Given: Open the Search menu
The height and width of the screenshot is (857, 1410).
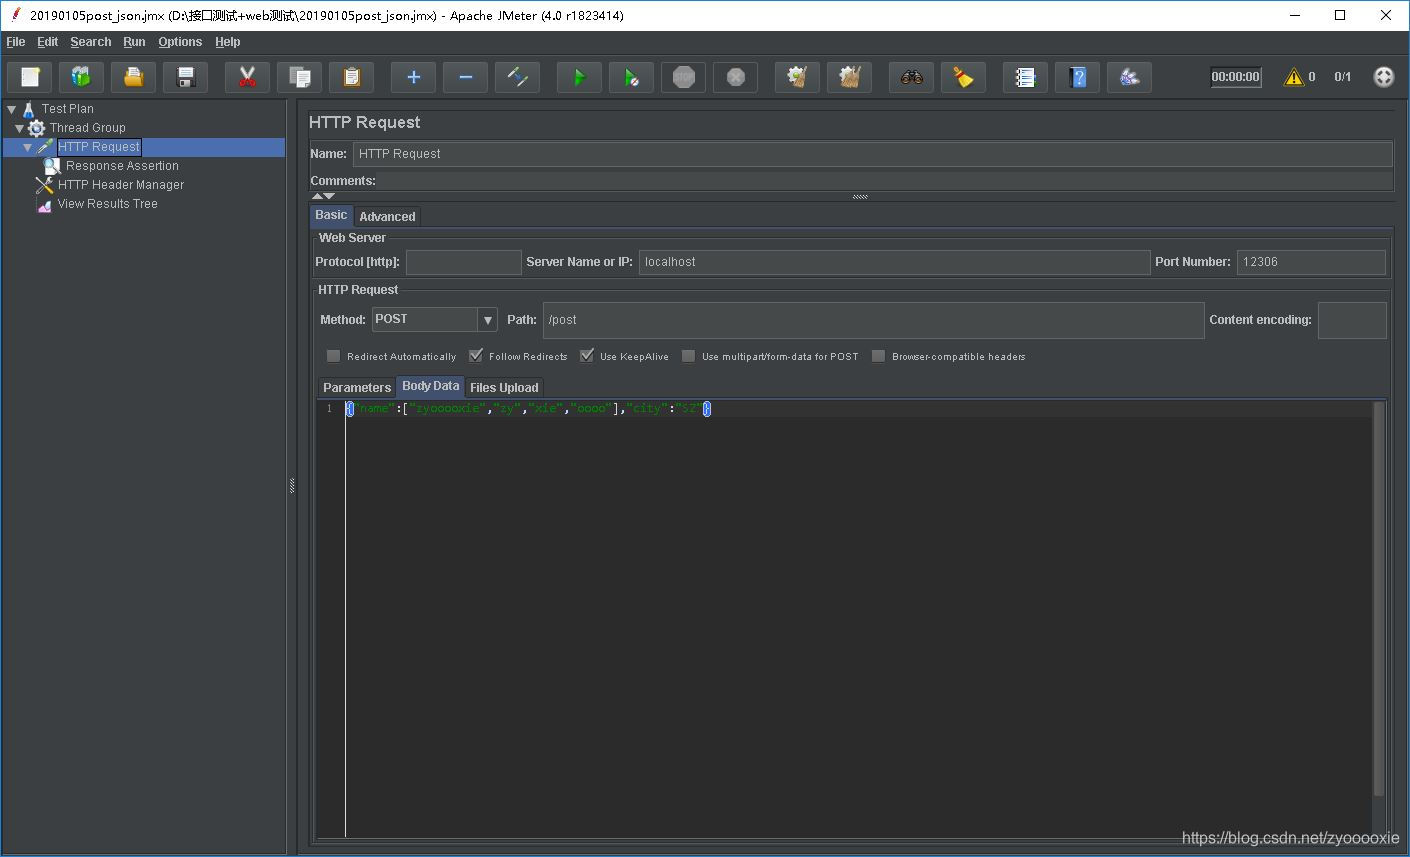Looking at the screenshot, I should 91,42.
